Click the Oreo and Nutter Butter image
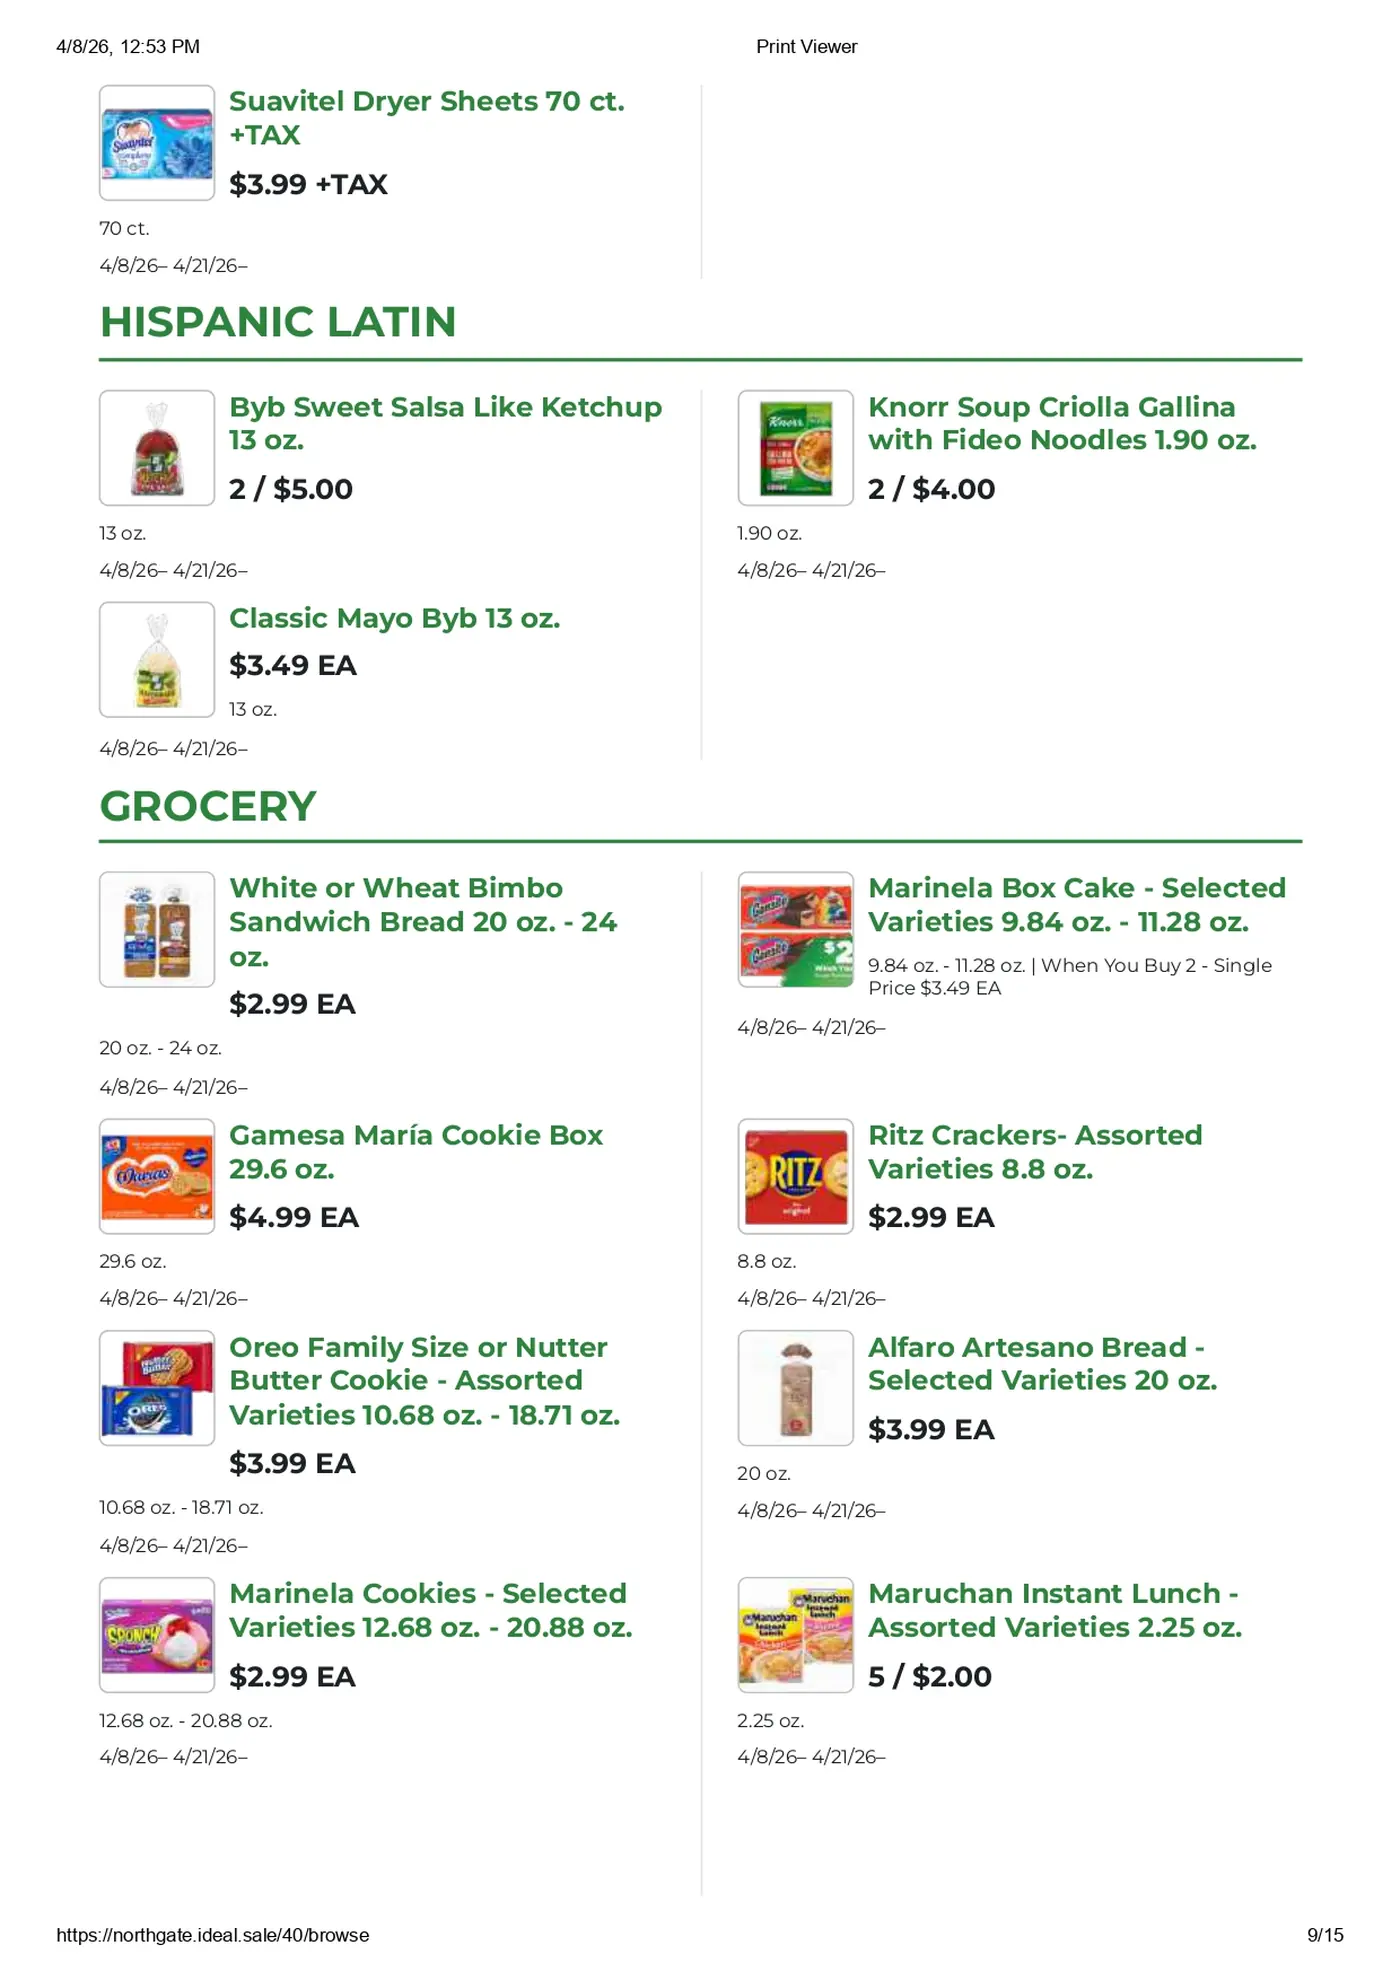 (157, 1388)
